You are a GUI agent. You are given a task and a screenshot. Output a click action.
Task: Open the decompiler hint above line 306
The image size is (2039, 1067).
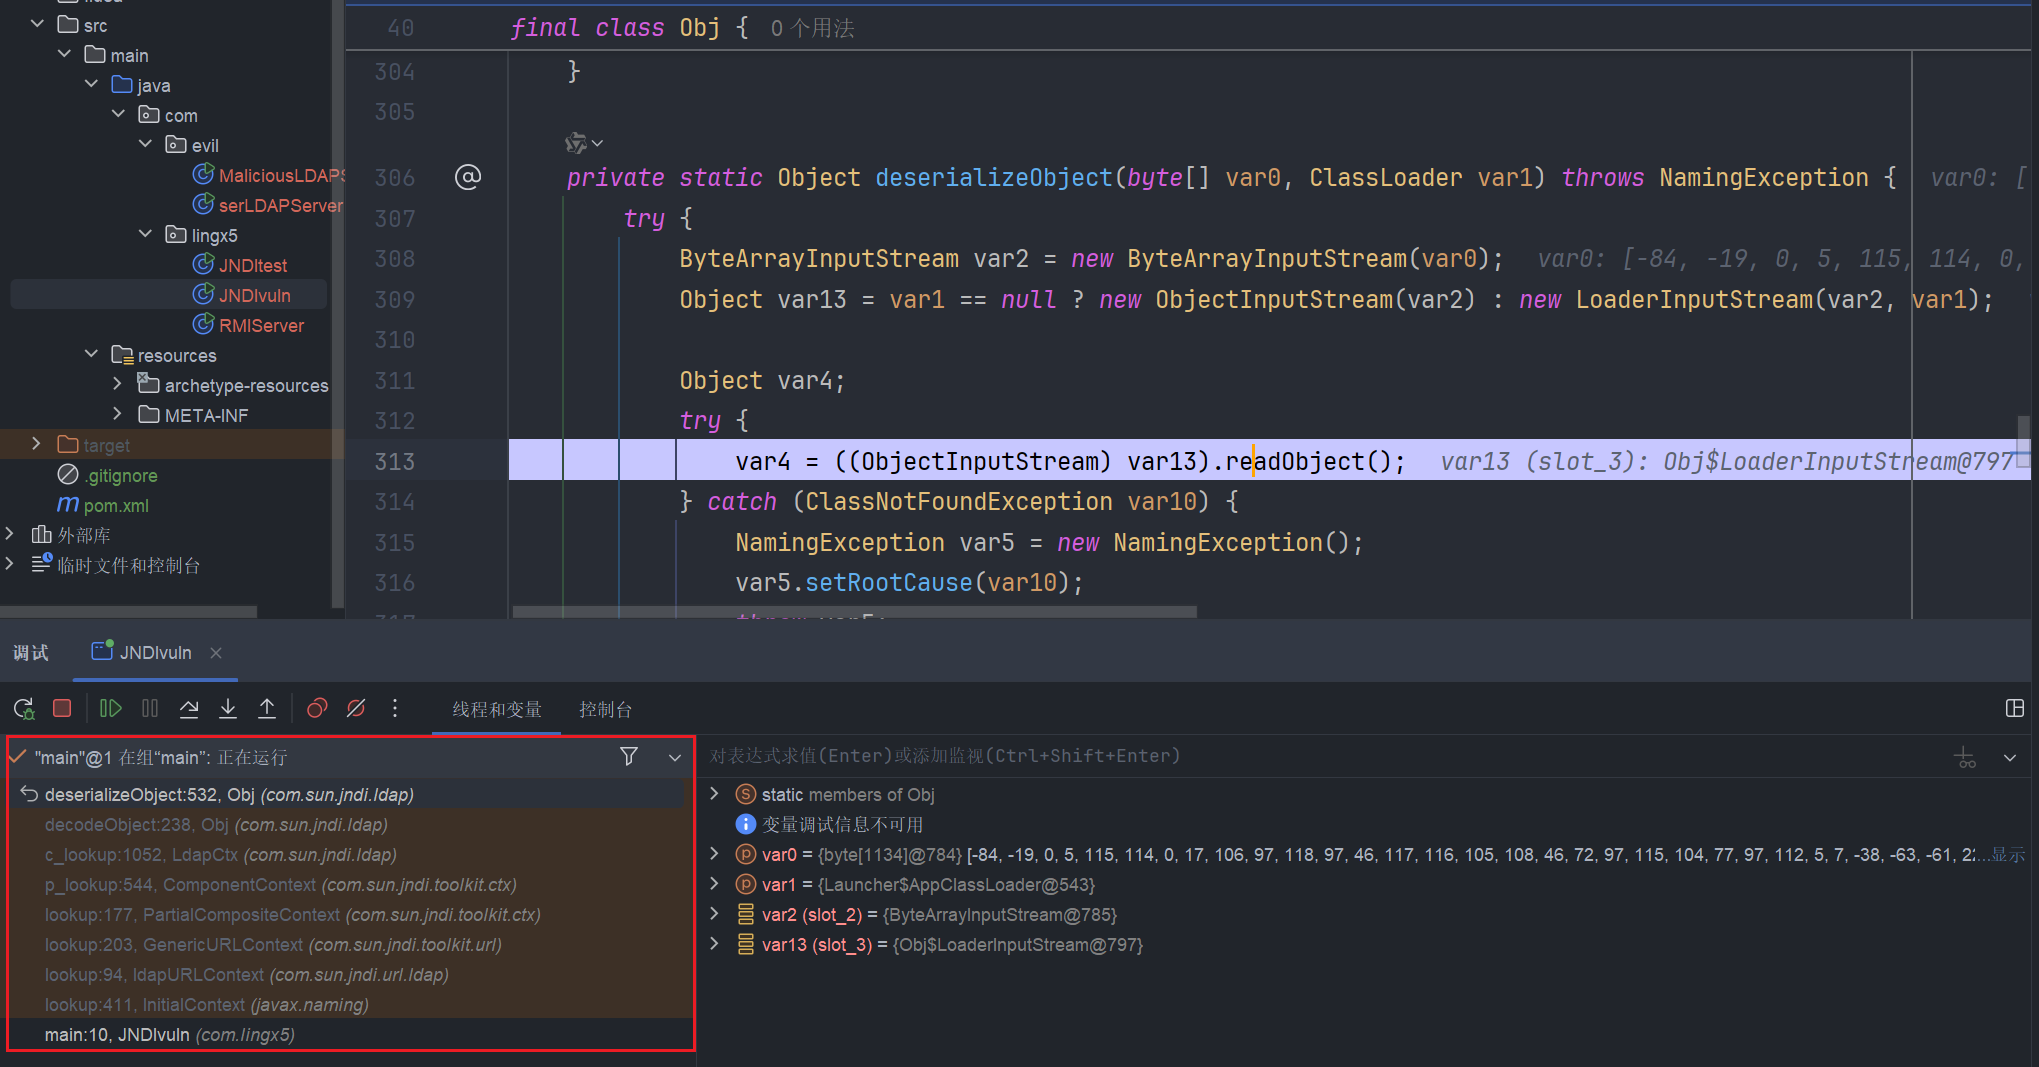click(584, 143)
